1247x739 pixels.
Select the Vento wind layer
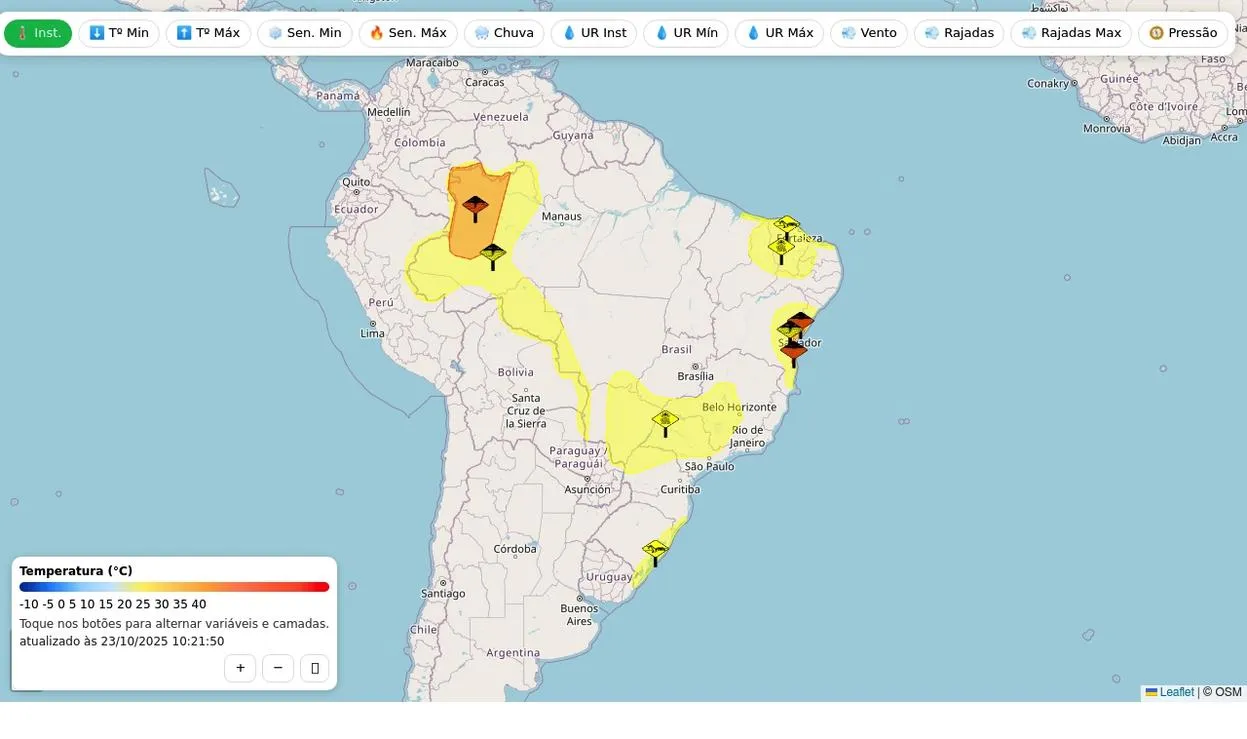tap(868, 33)
